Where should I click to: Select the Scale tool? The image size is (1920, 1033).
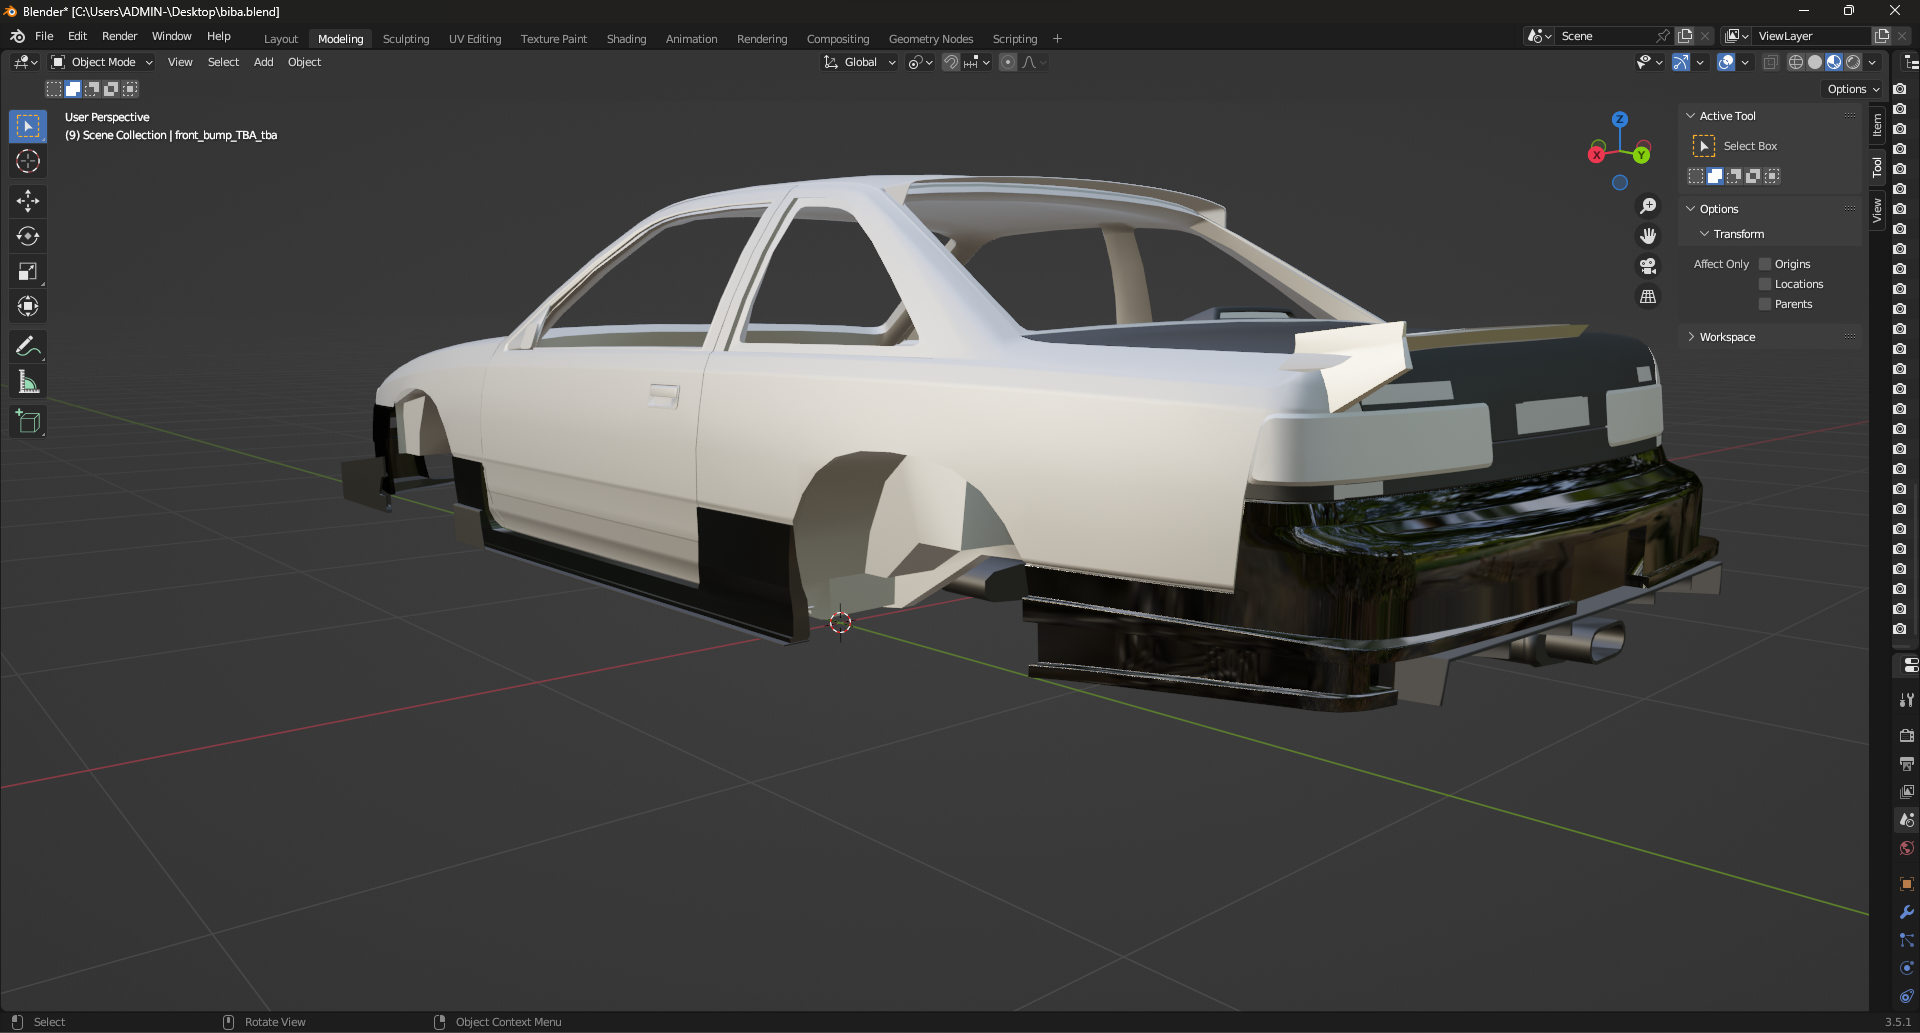point(28,271)
